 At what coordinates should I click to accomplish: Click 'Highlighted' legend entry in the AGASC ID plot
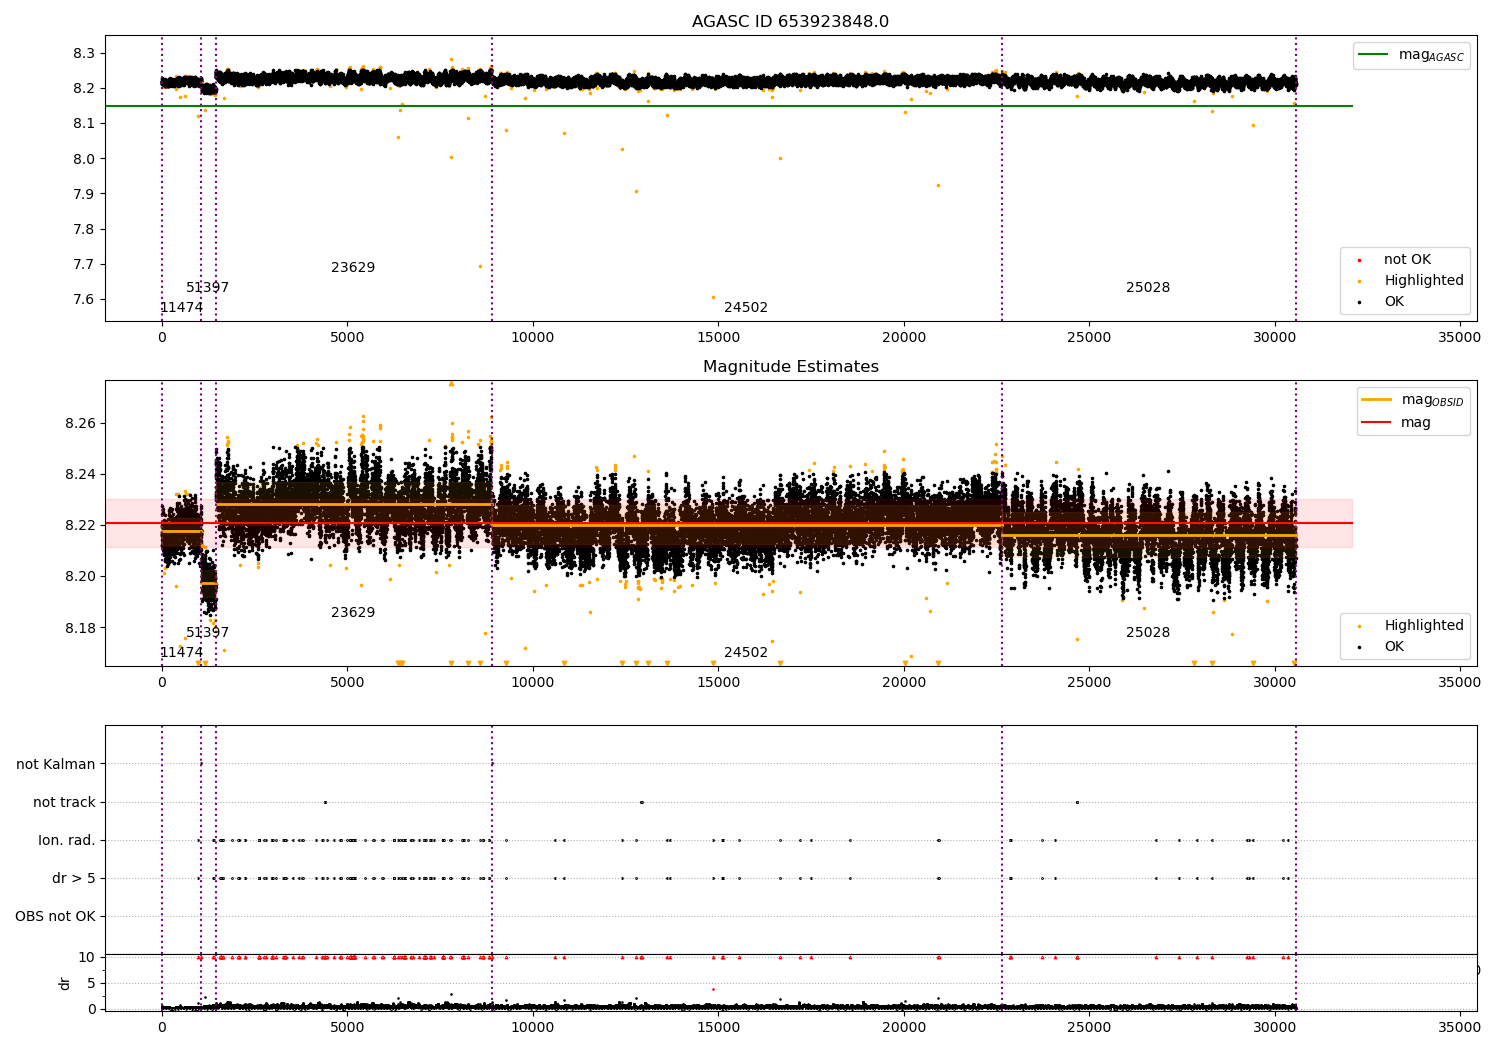(x=1411, y=281)
